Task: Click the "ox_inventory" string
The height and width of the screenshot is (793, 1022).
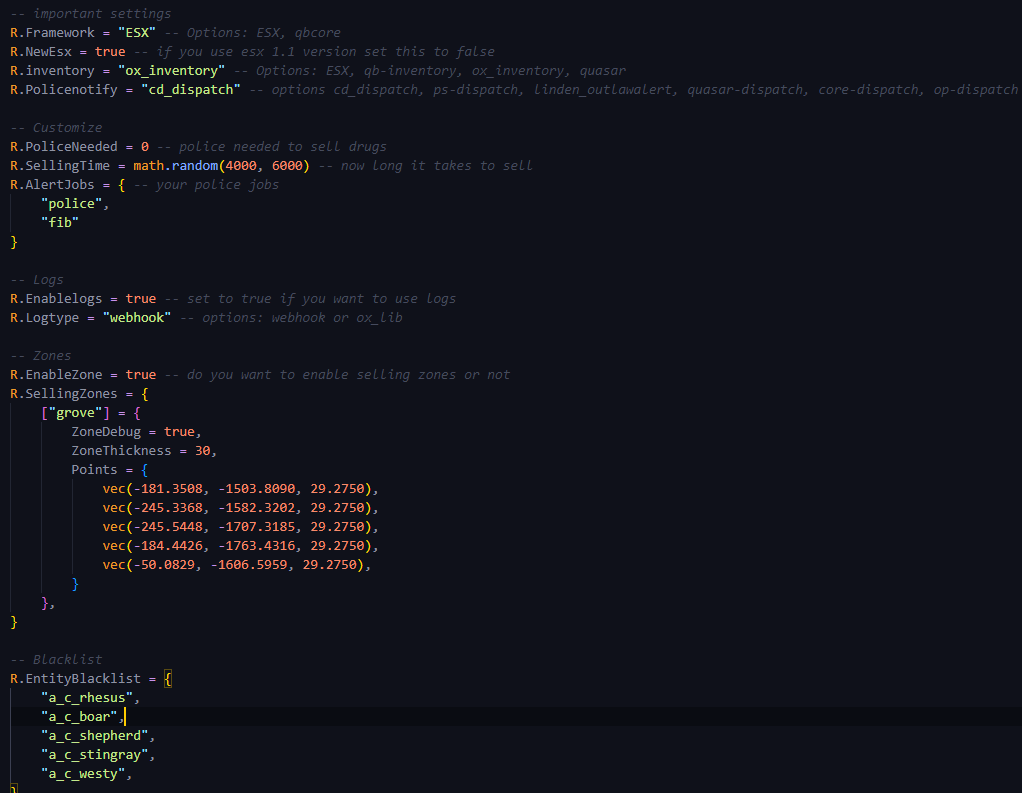Action: tap(171, 70)
